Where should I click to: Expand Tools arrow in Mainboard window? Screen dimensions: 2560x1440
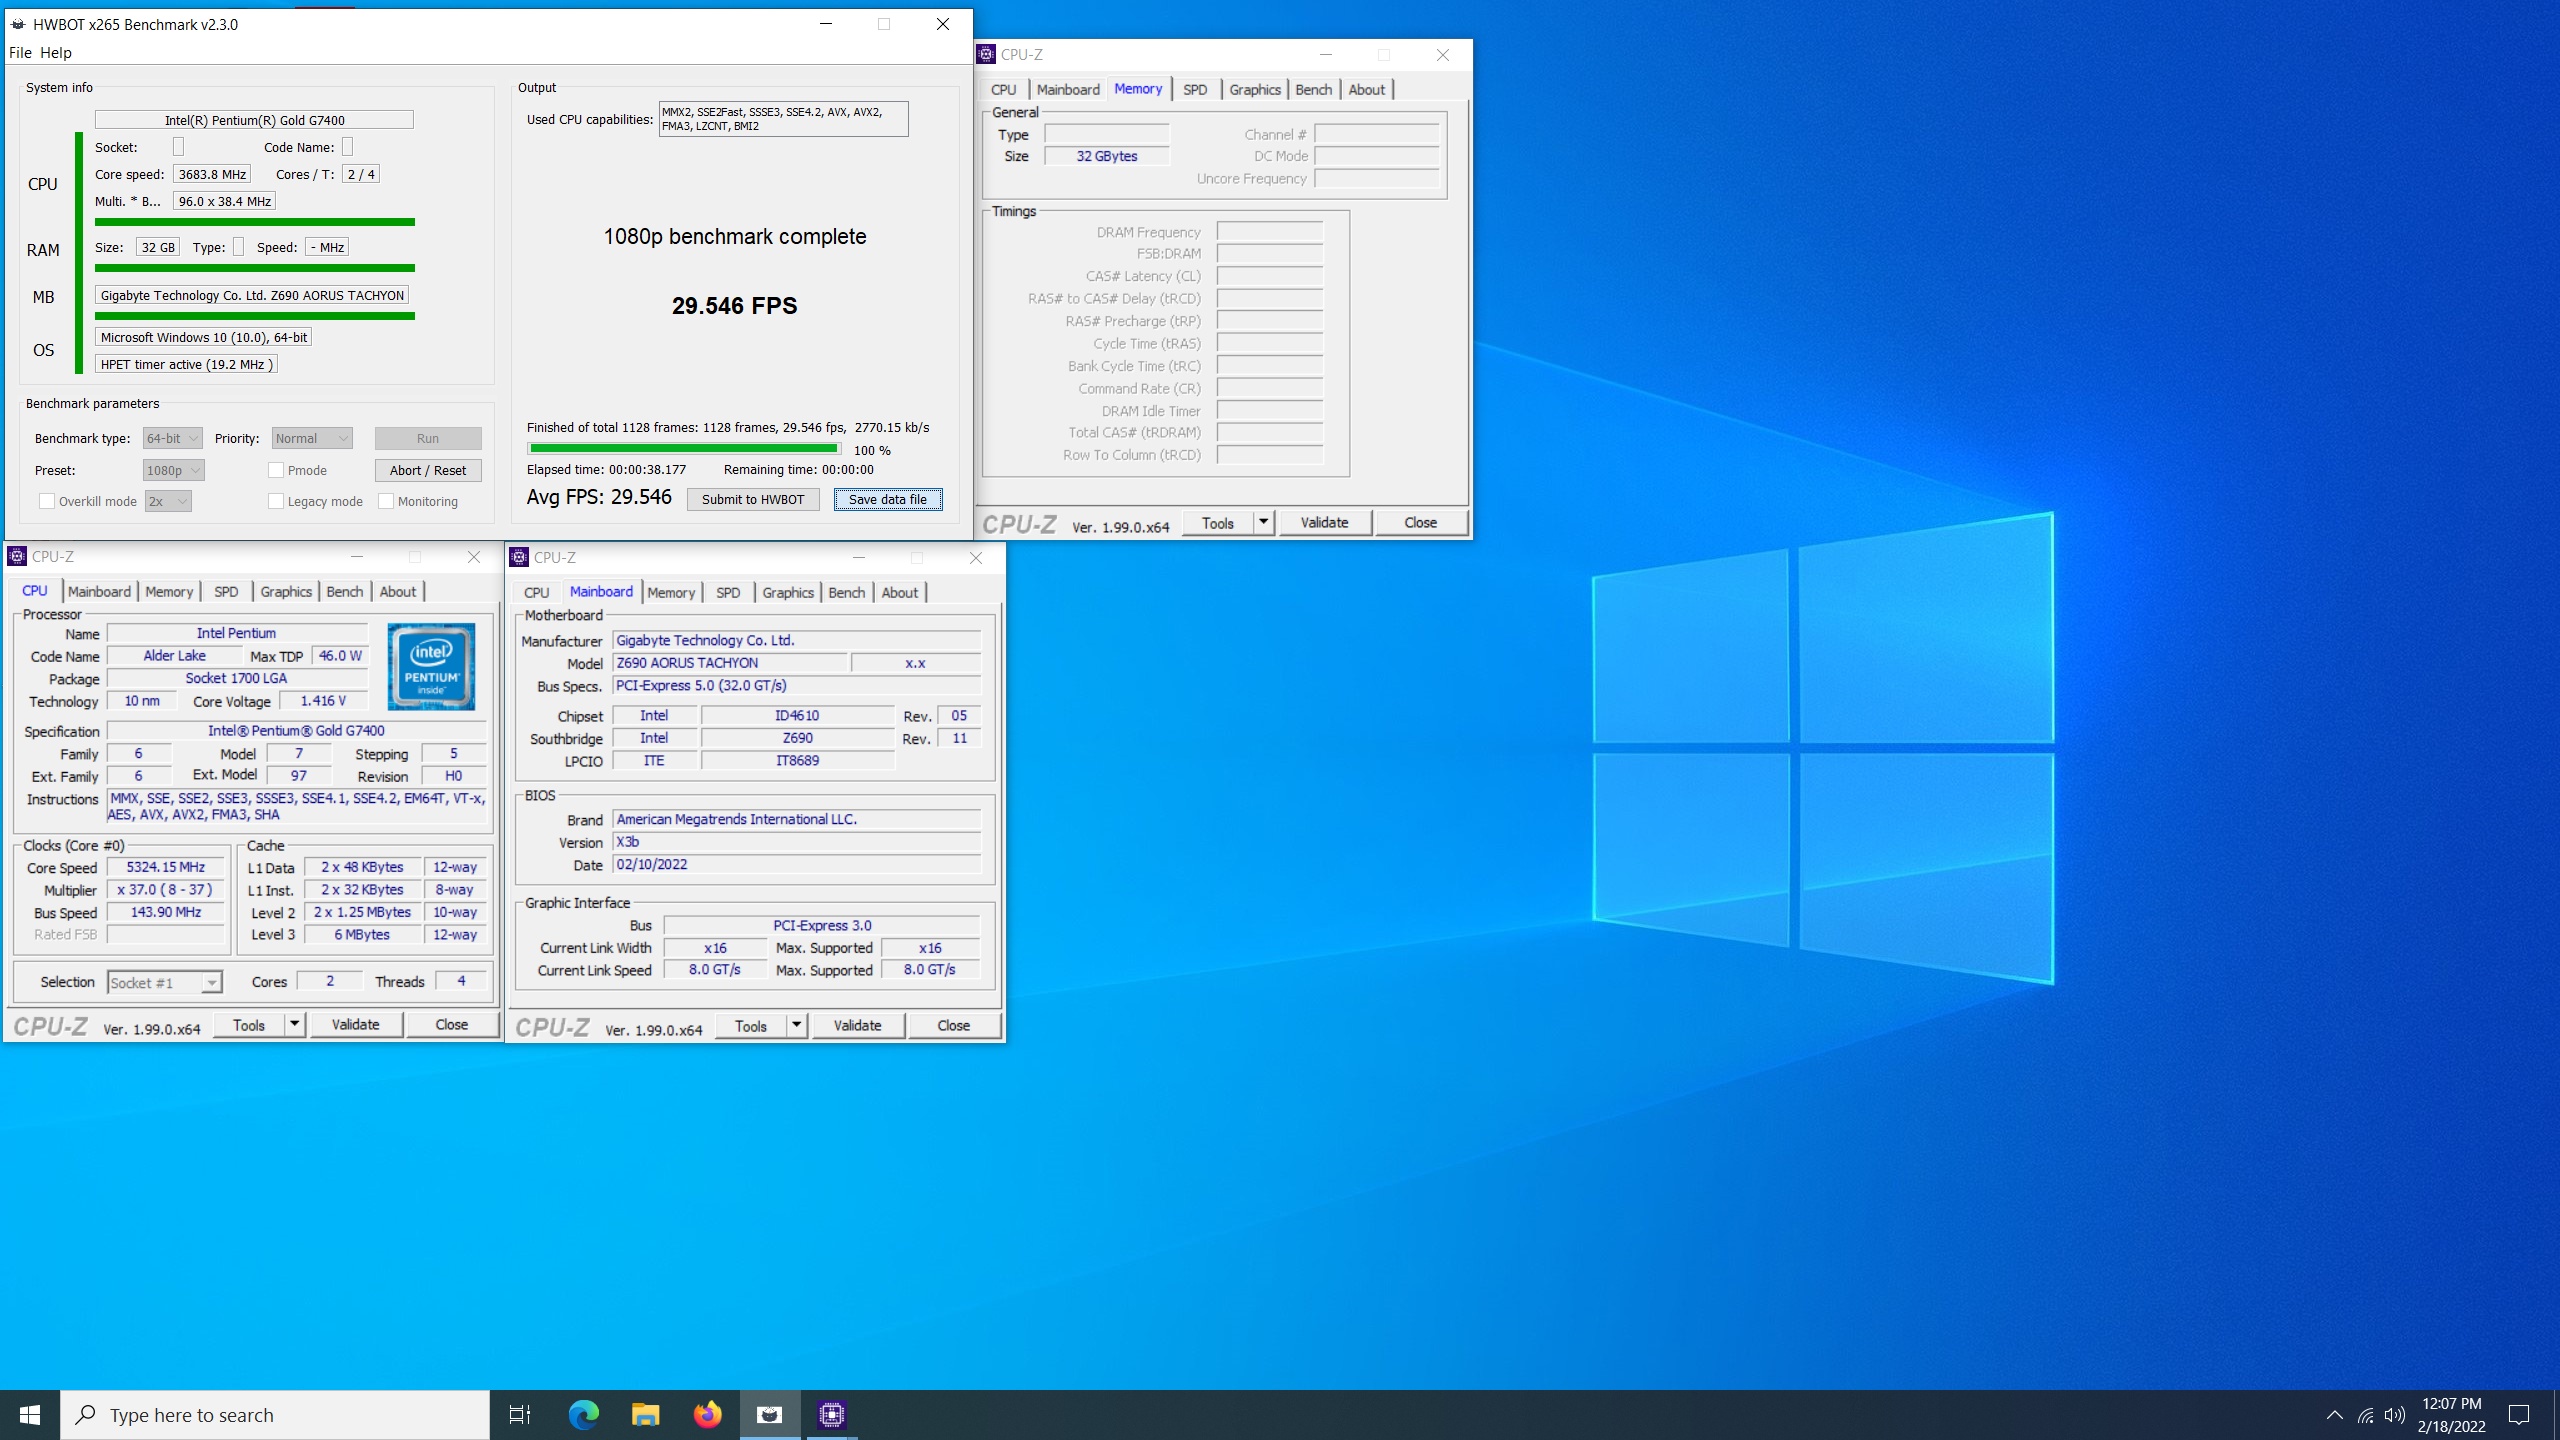click(x=796, y=1025)
